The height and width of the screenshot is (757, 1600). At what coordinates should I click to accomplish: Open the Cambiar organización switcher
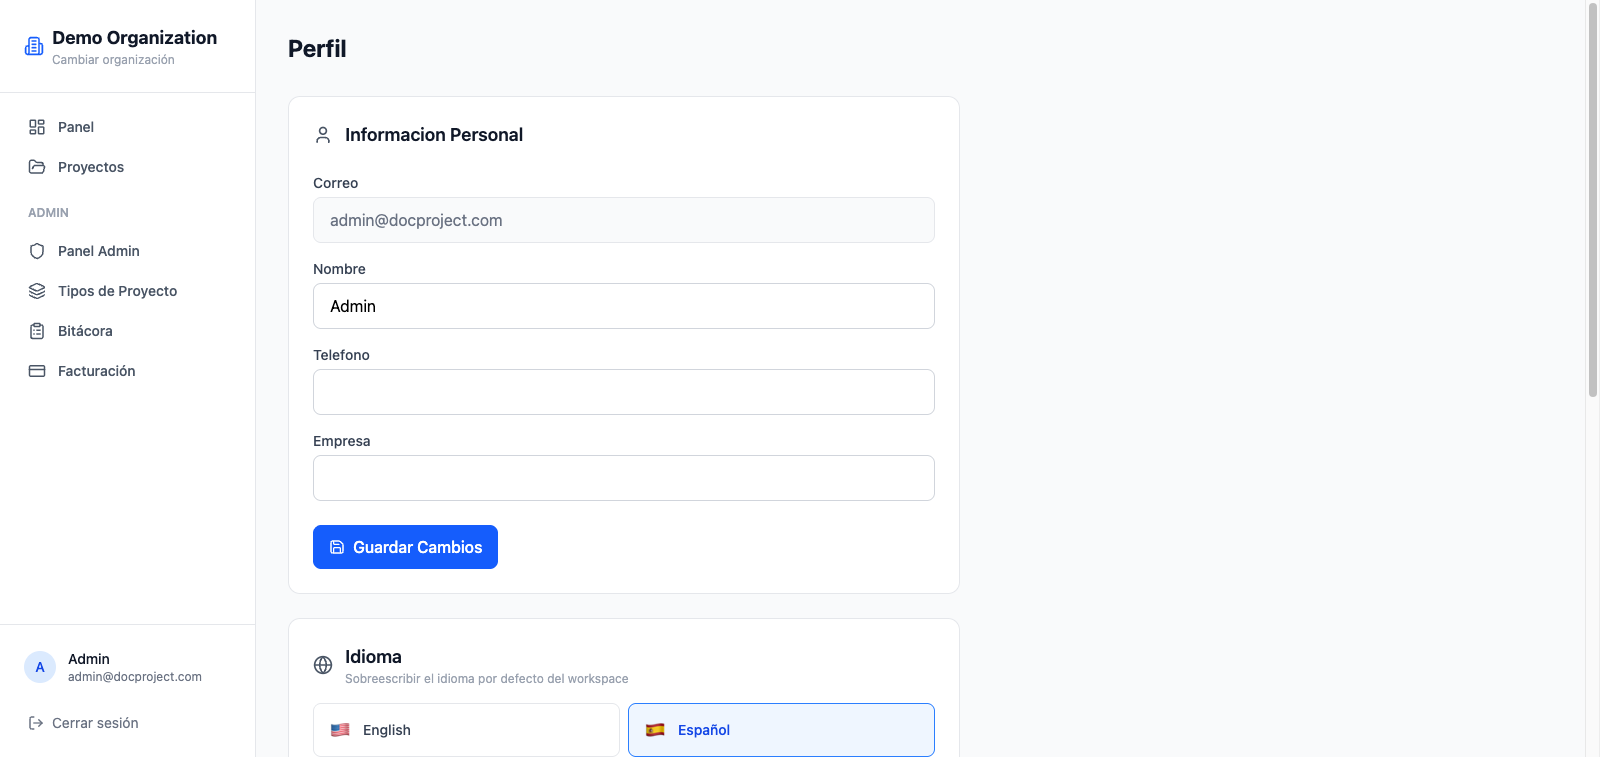tap(113, 60)
